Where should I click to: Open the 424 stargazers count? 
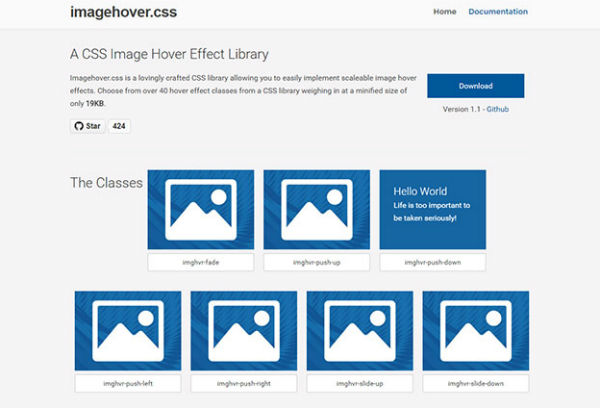[119, 126]
